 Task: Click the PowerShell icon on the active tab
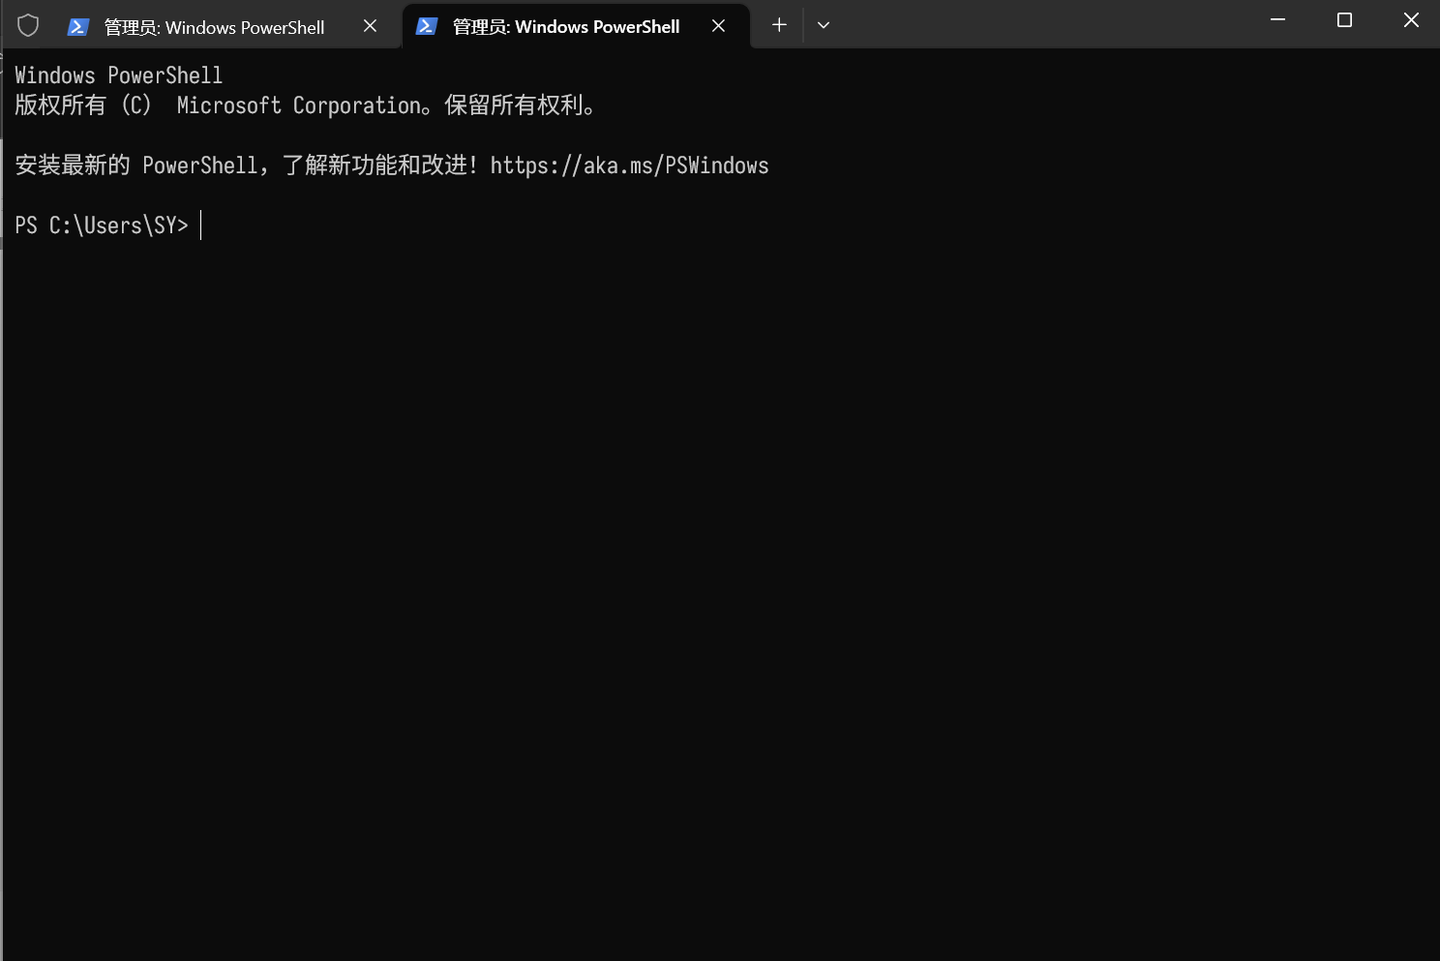[427, 26]
